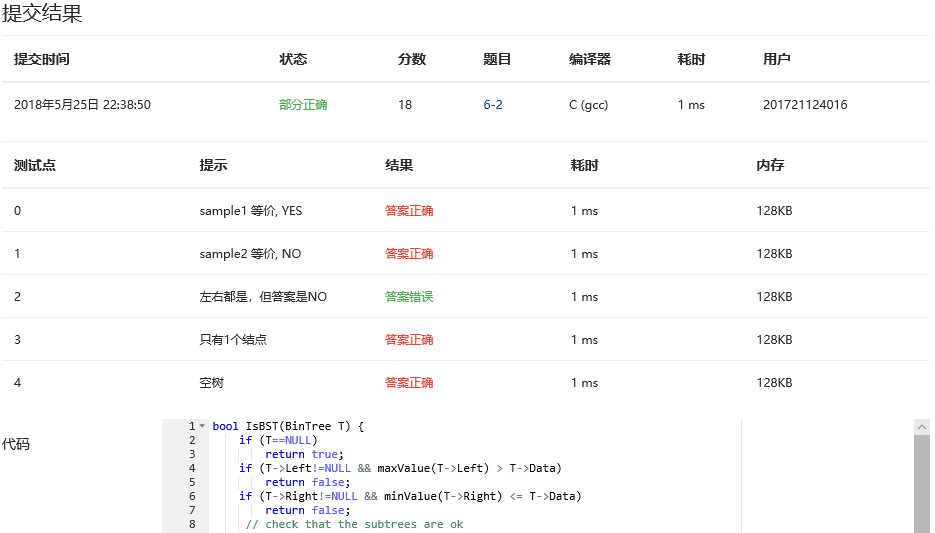Click the 结果 column header

[x=399, y=165]
